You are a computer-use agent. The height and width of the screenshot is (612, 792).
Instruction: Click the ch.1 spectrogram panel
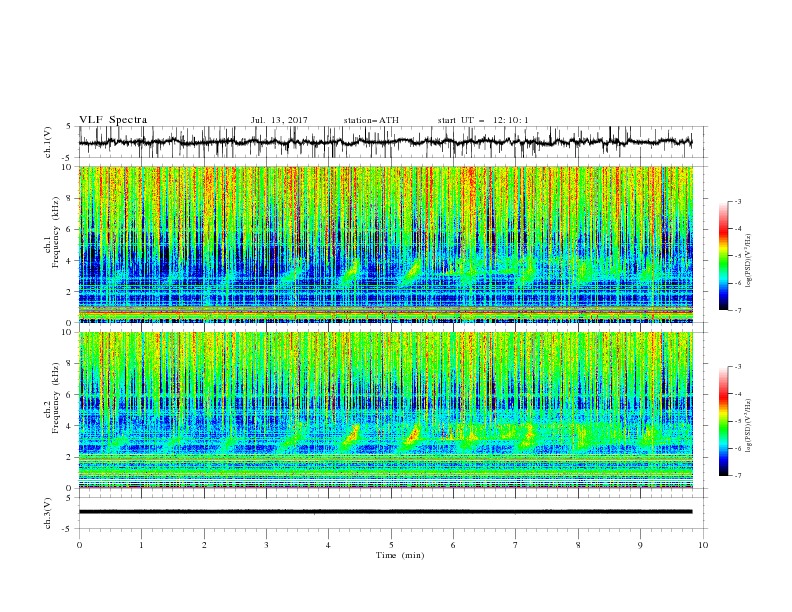[385, 244]
